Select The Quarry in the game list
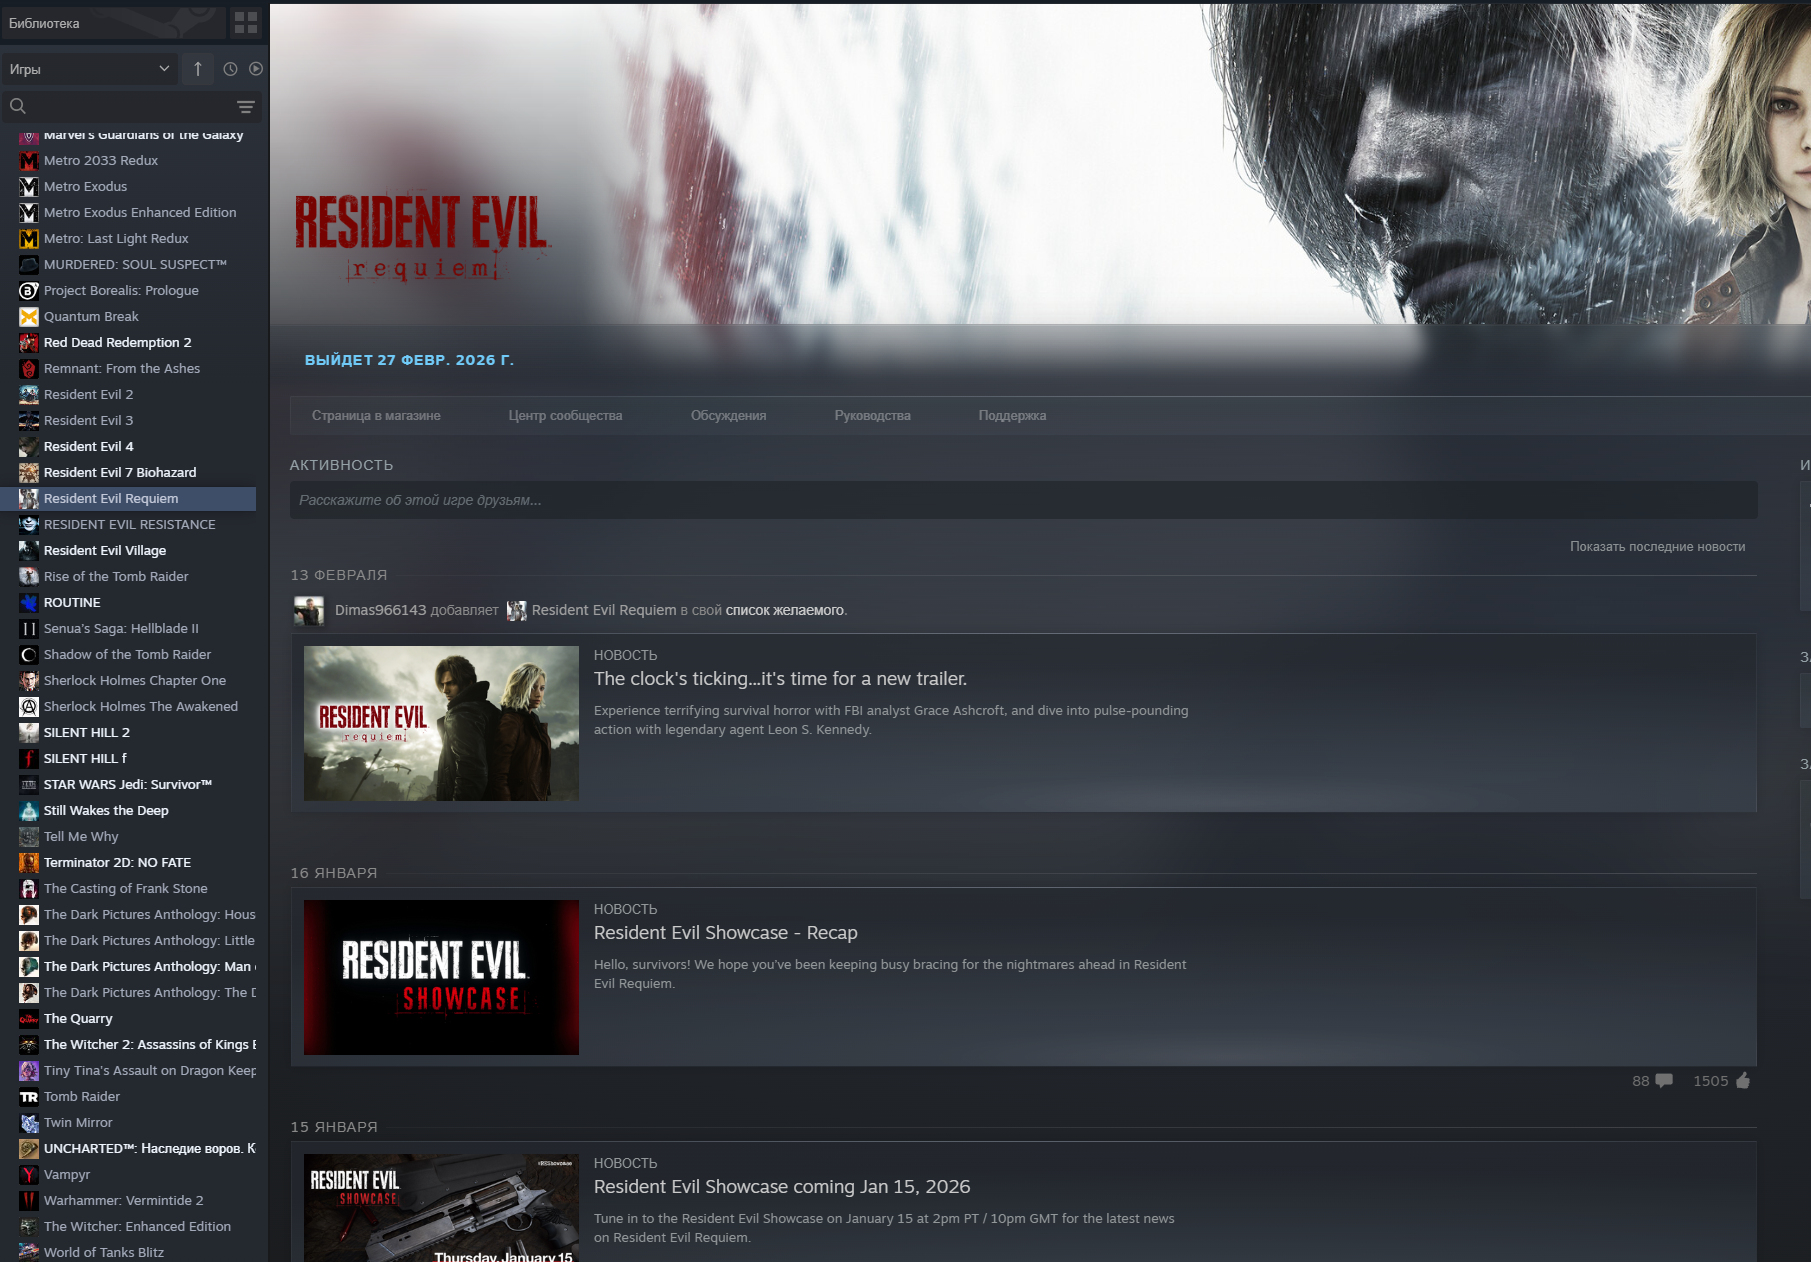The height and width of the screenshot is (1262, 1811). pyautogui.click(x=78, y=1018)
